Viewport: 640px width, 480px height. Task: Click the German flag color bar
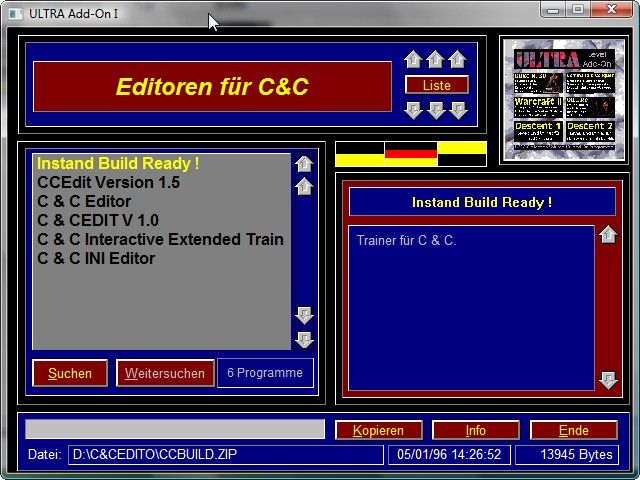(410, 153)
